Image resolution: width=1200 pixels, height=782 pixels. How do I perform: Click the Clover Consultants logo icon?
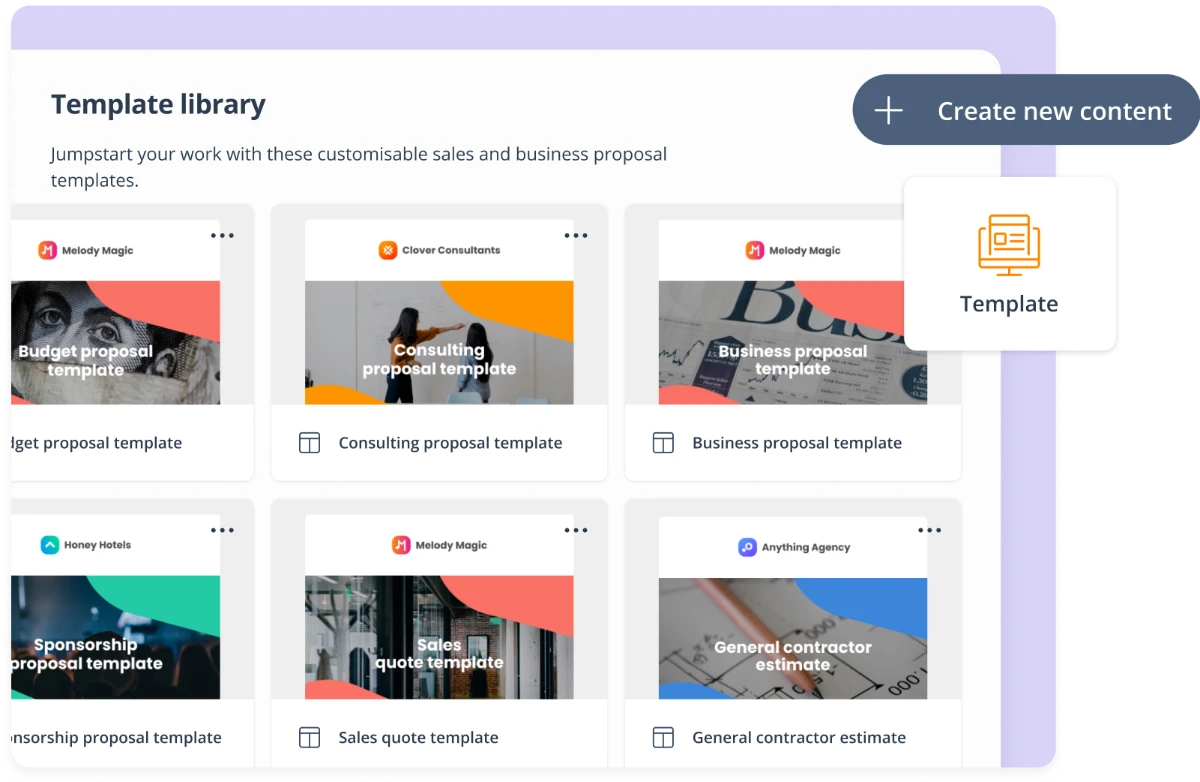388,250
